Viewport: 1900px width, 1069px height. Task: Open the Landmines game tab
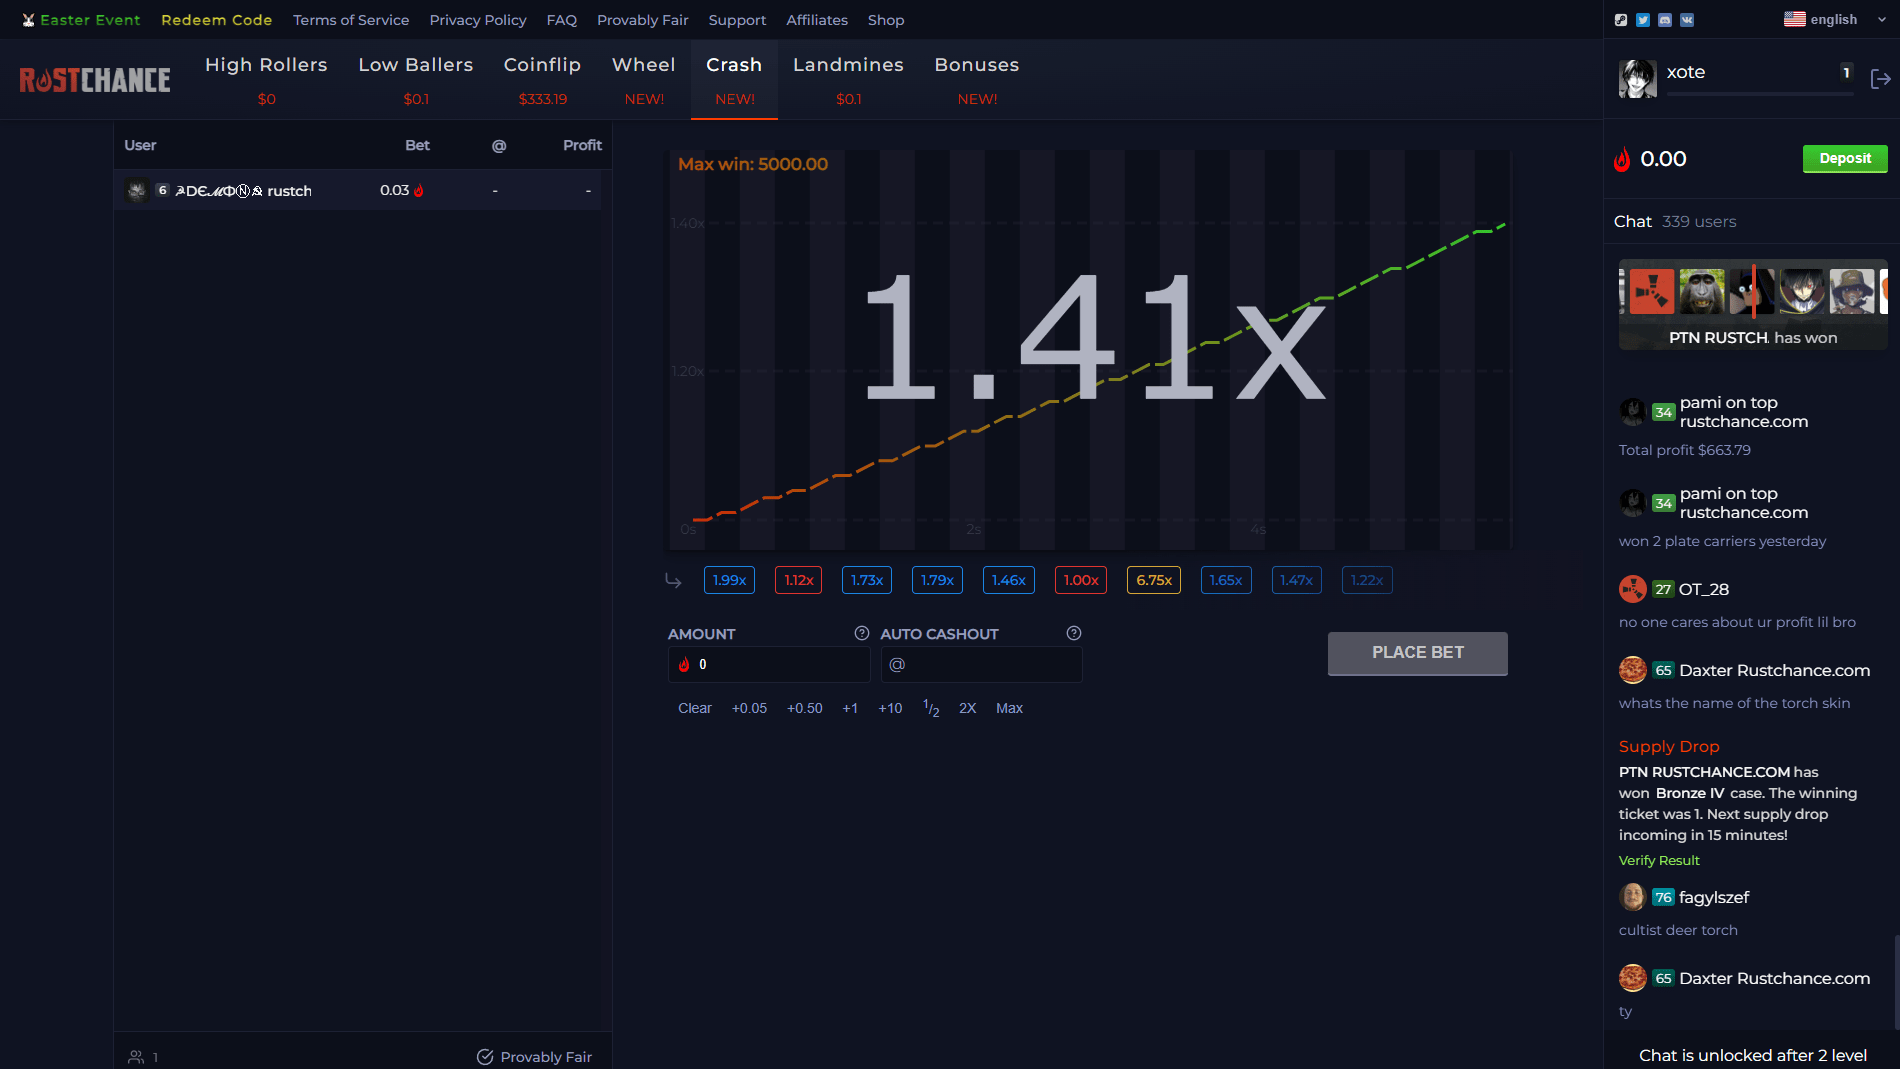848,64
